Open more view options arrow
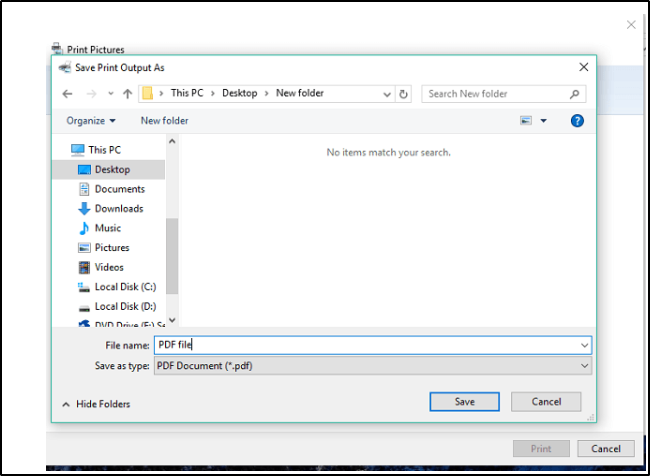The width and height of the screenshot is (650, 476). (543, 121)
